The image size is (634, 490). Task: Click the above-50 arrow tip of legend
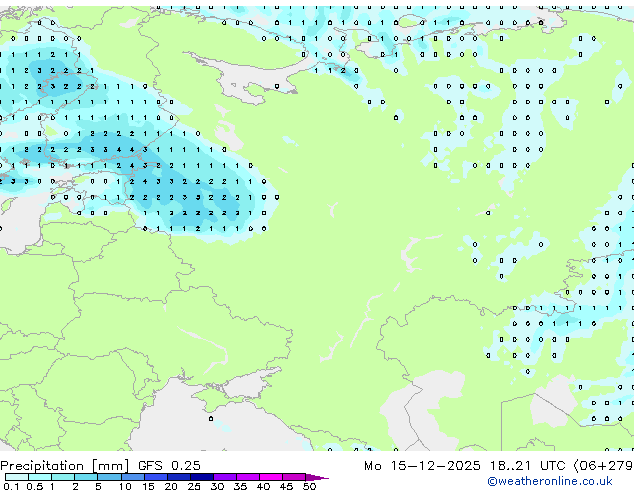click(317, 477)
